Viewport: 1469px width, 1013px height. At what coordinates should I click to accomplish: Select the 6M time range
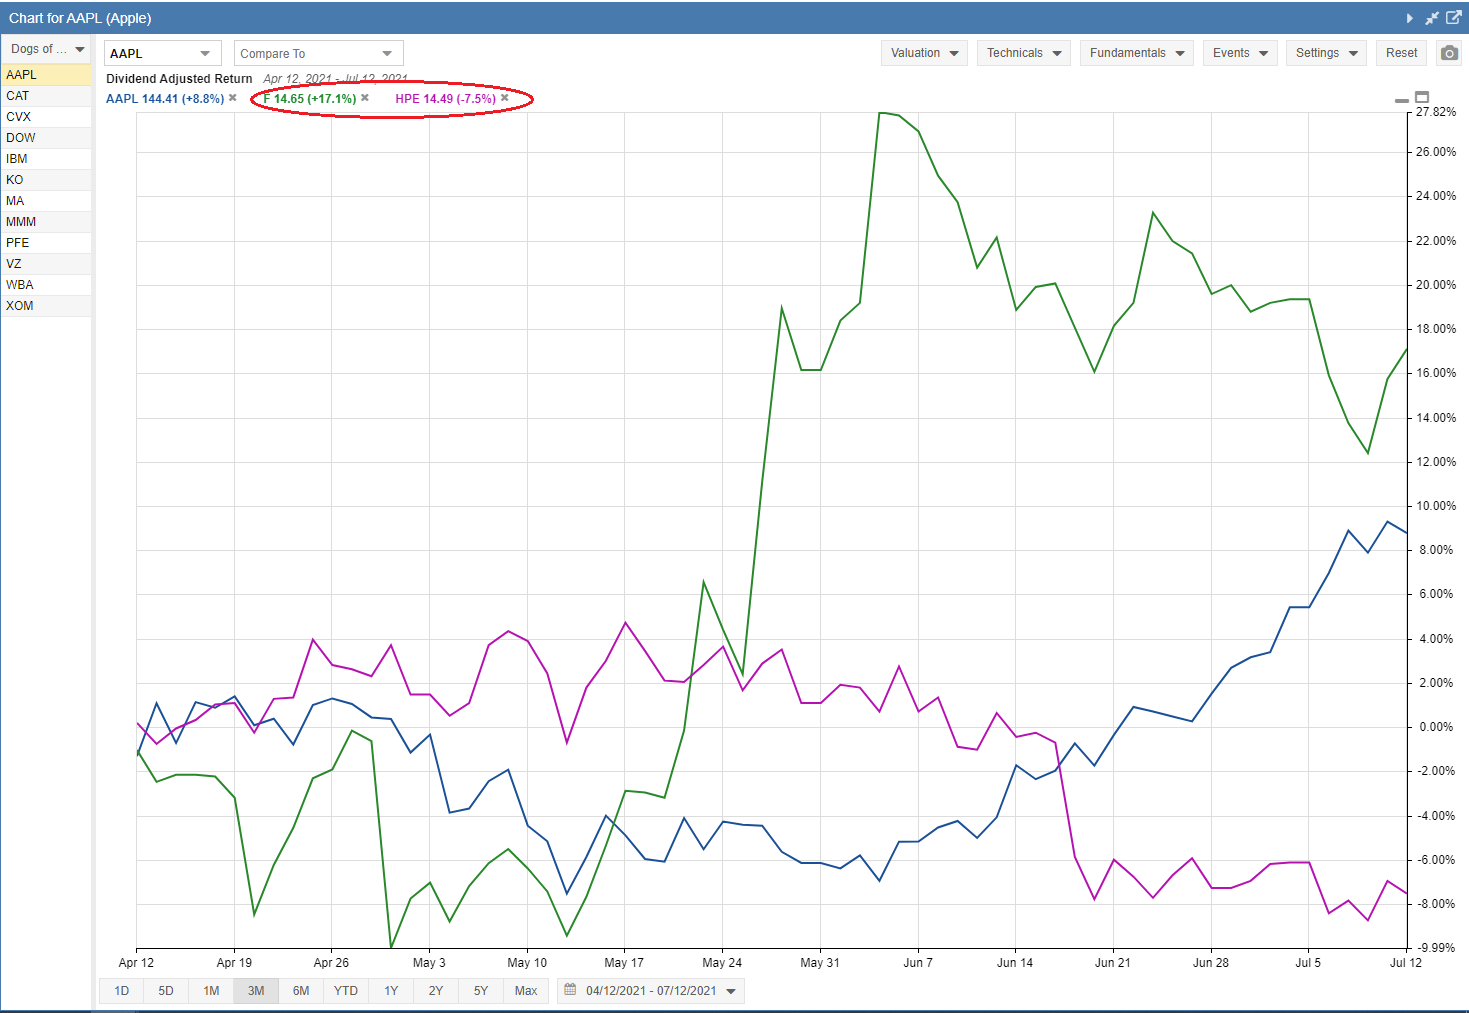click(x=301, y=991)
